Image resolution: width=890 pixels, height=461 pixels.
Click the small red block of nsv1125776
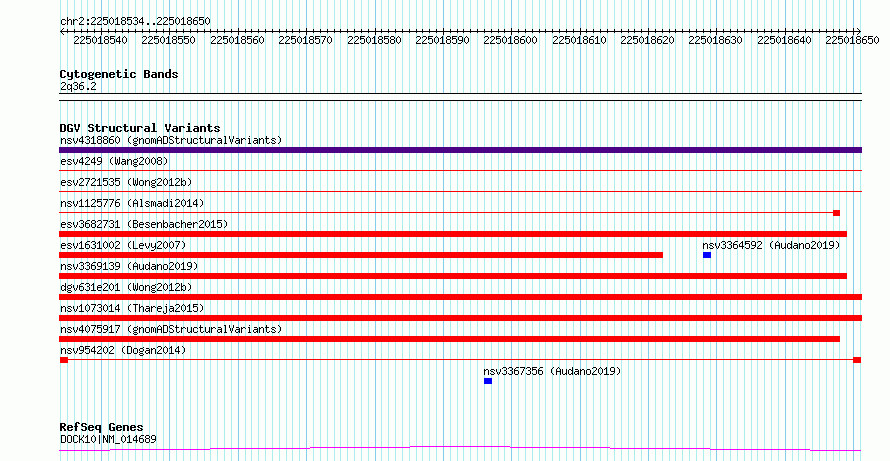coord(837,213)
